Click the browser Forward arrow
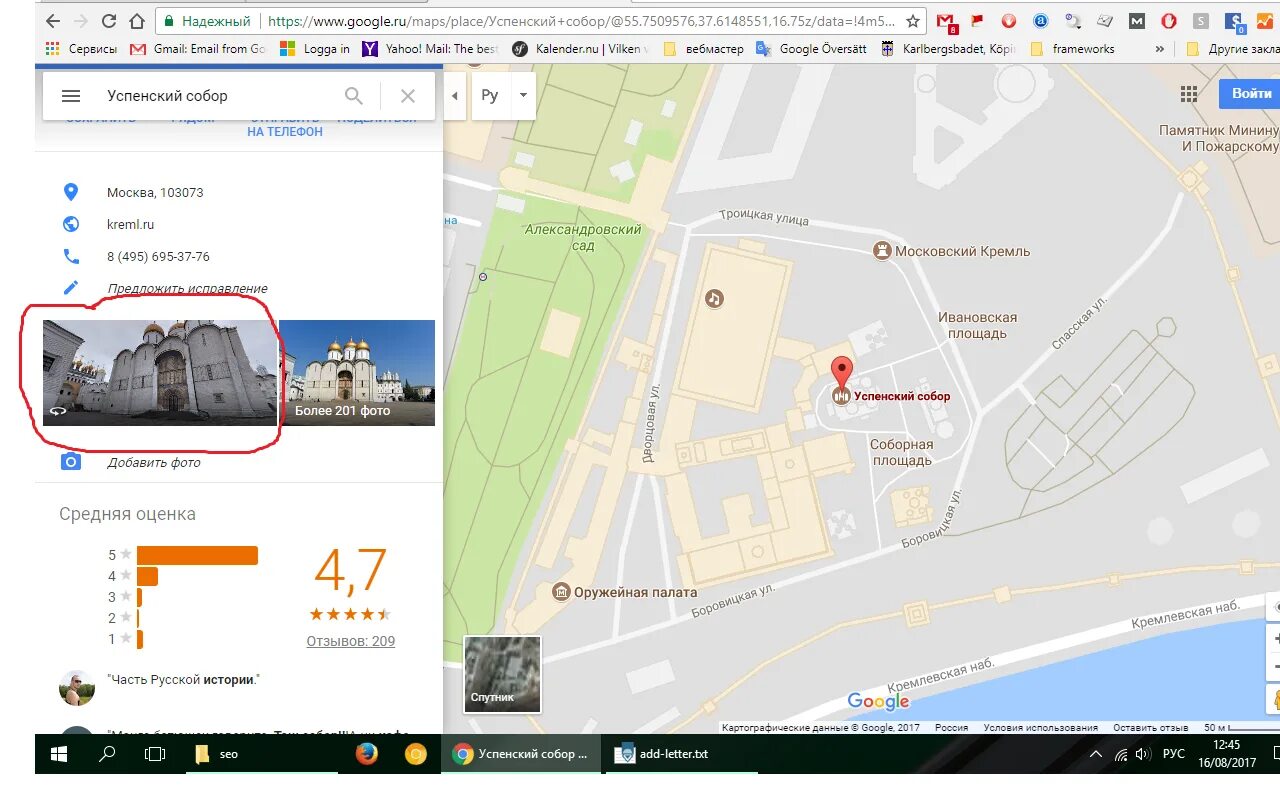1280x800 pixels. click(x=81, y=21)
